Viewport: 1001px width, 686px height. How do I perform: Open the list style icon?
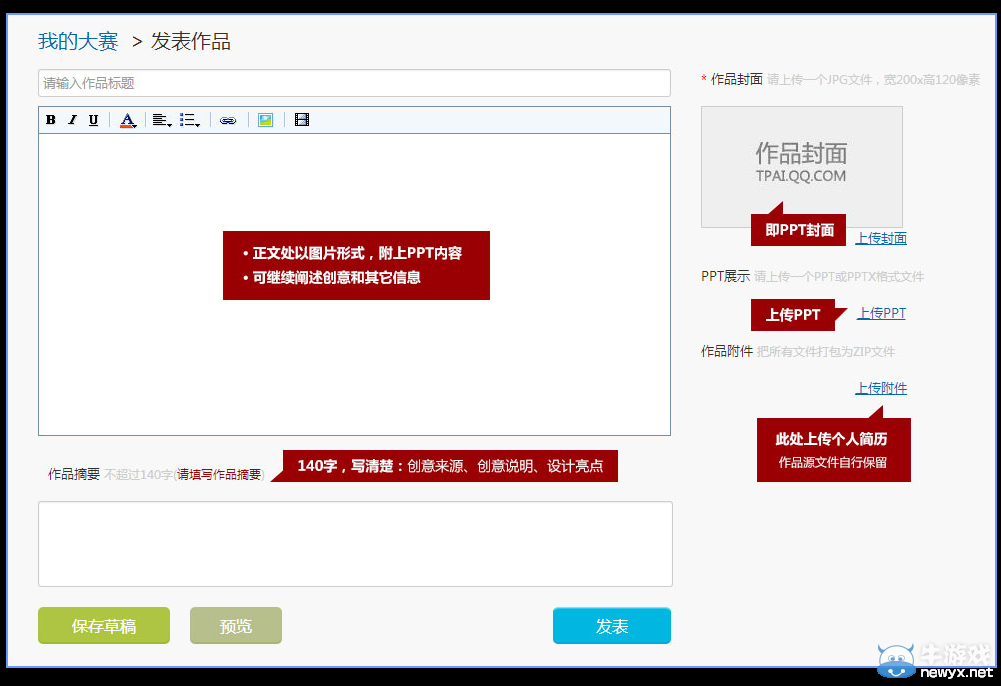186,120
